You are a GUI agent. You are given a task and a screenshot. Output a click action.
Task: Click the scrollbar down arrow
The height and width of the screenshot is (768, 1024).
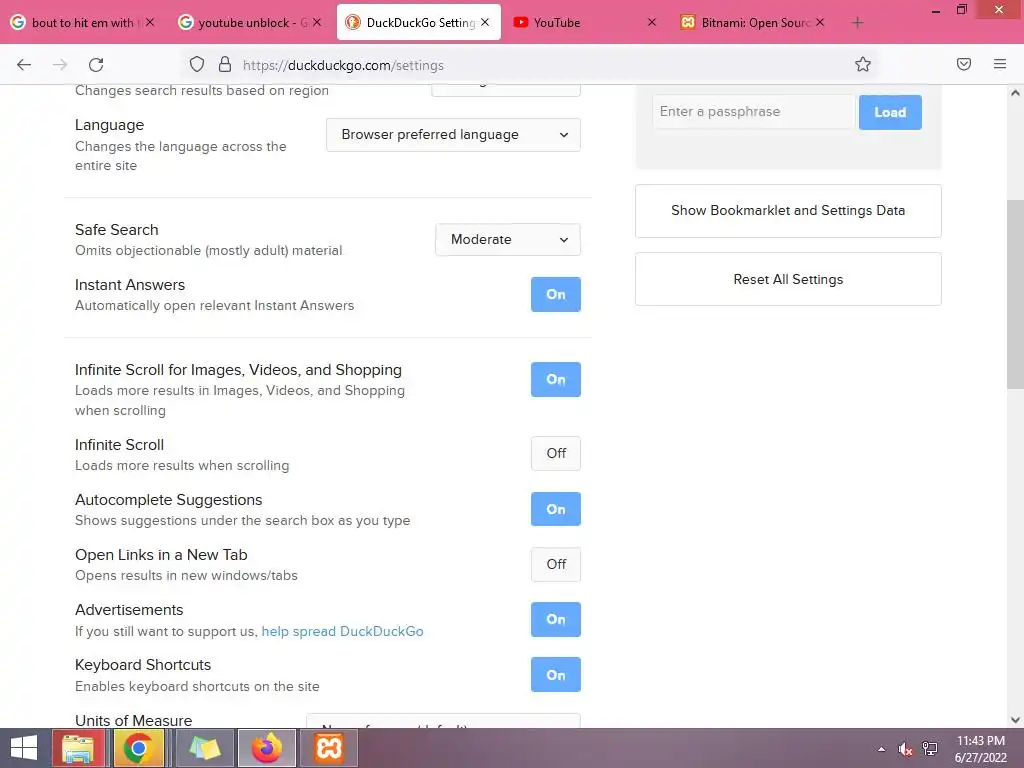click(1015, 720)
